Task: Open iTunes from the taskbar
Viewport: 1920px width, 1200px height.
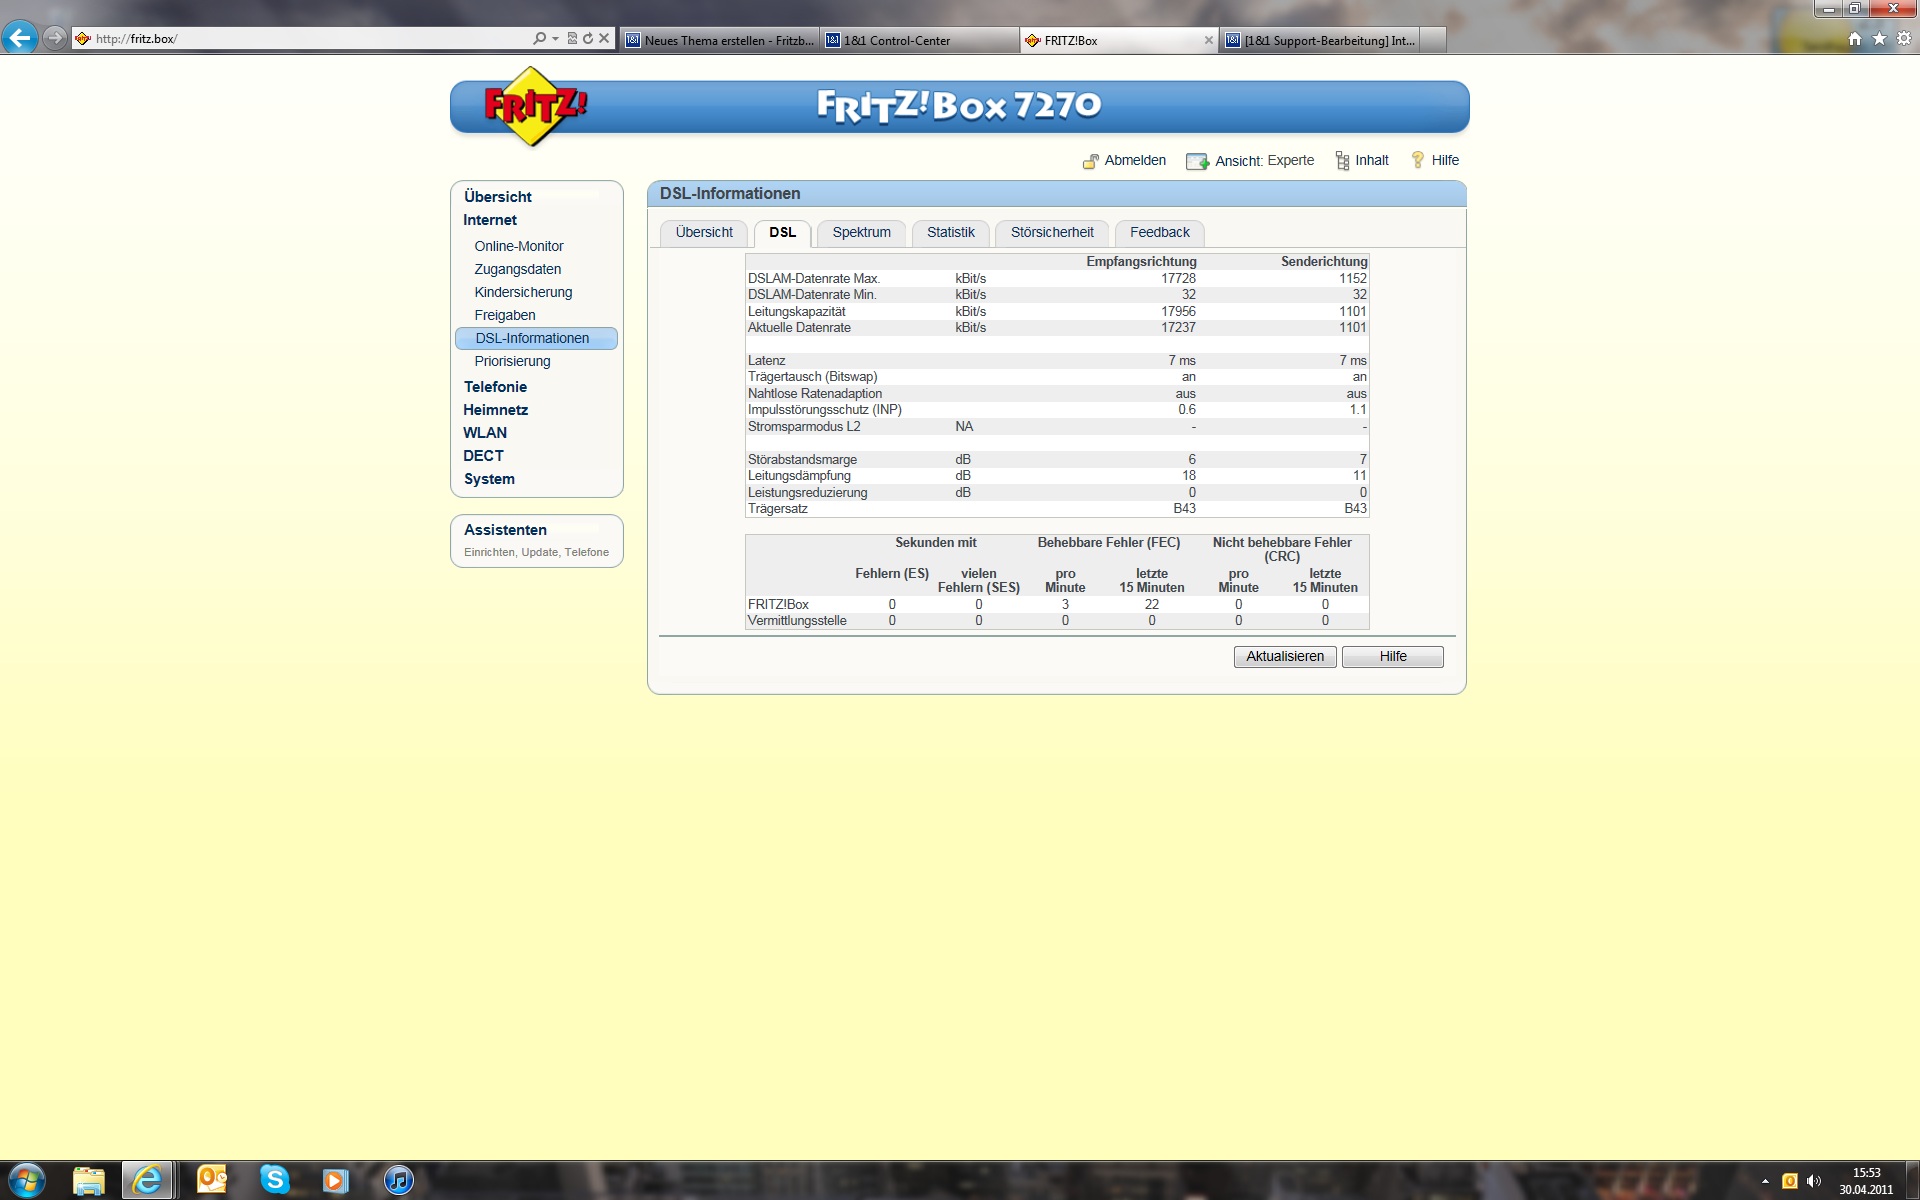Action: pyautogui.click(x=398, y=1181)
